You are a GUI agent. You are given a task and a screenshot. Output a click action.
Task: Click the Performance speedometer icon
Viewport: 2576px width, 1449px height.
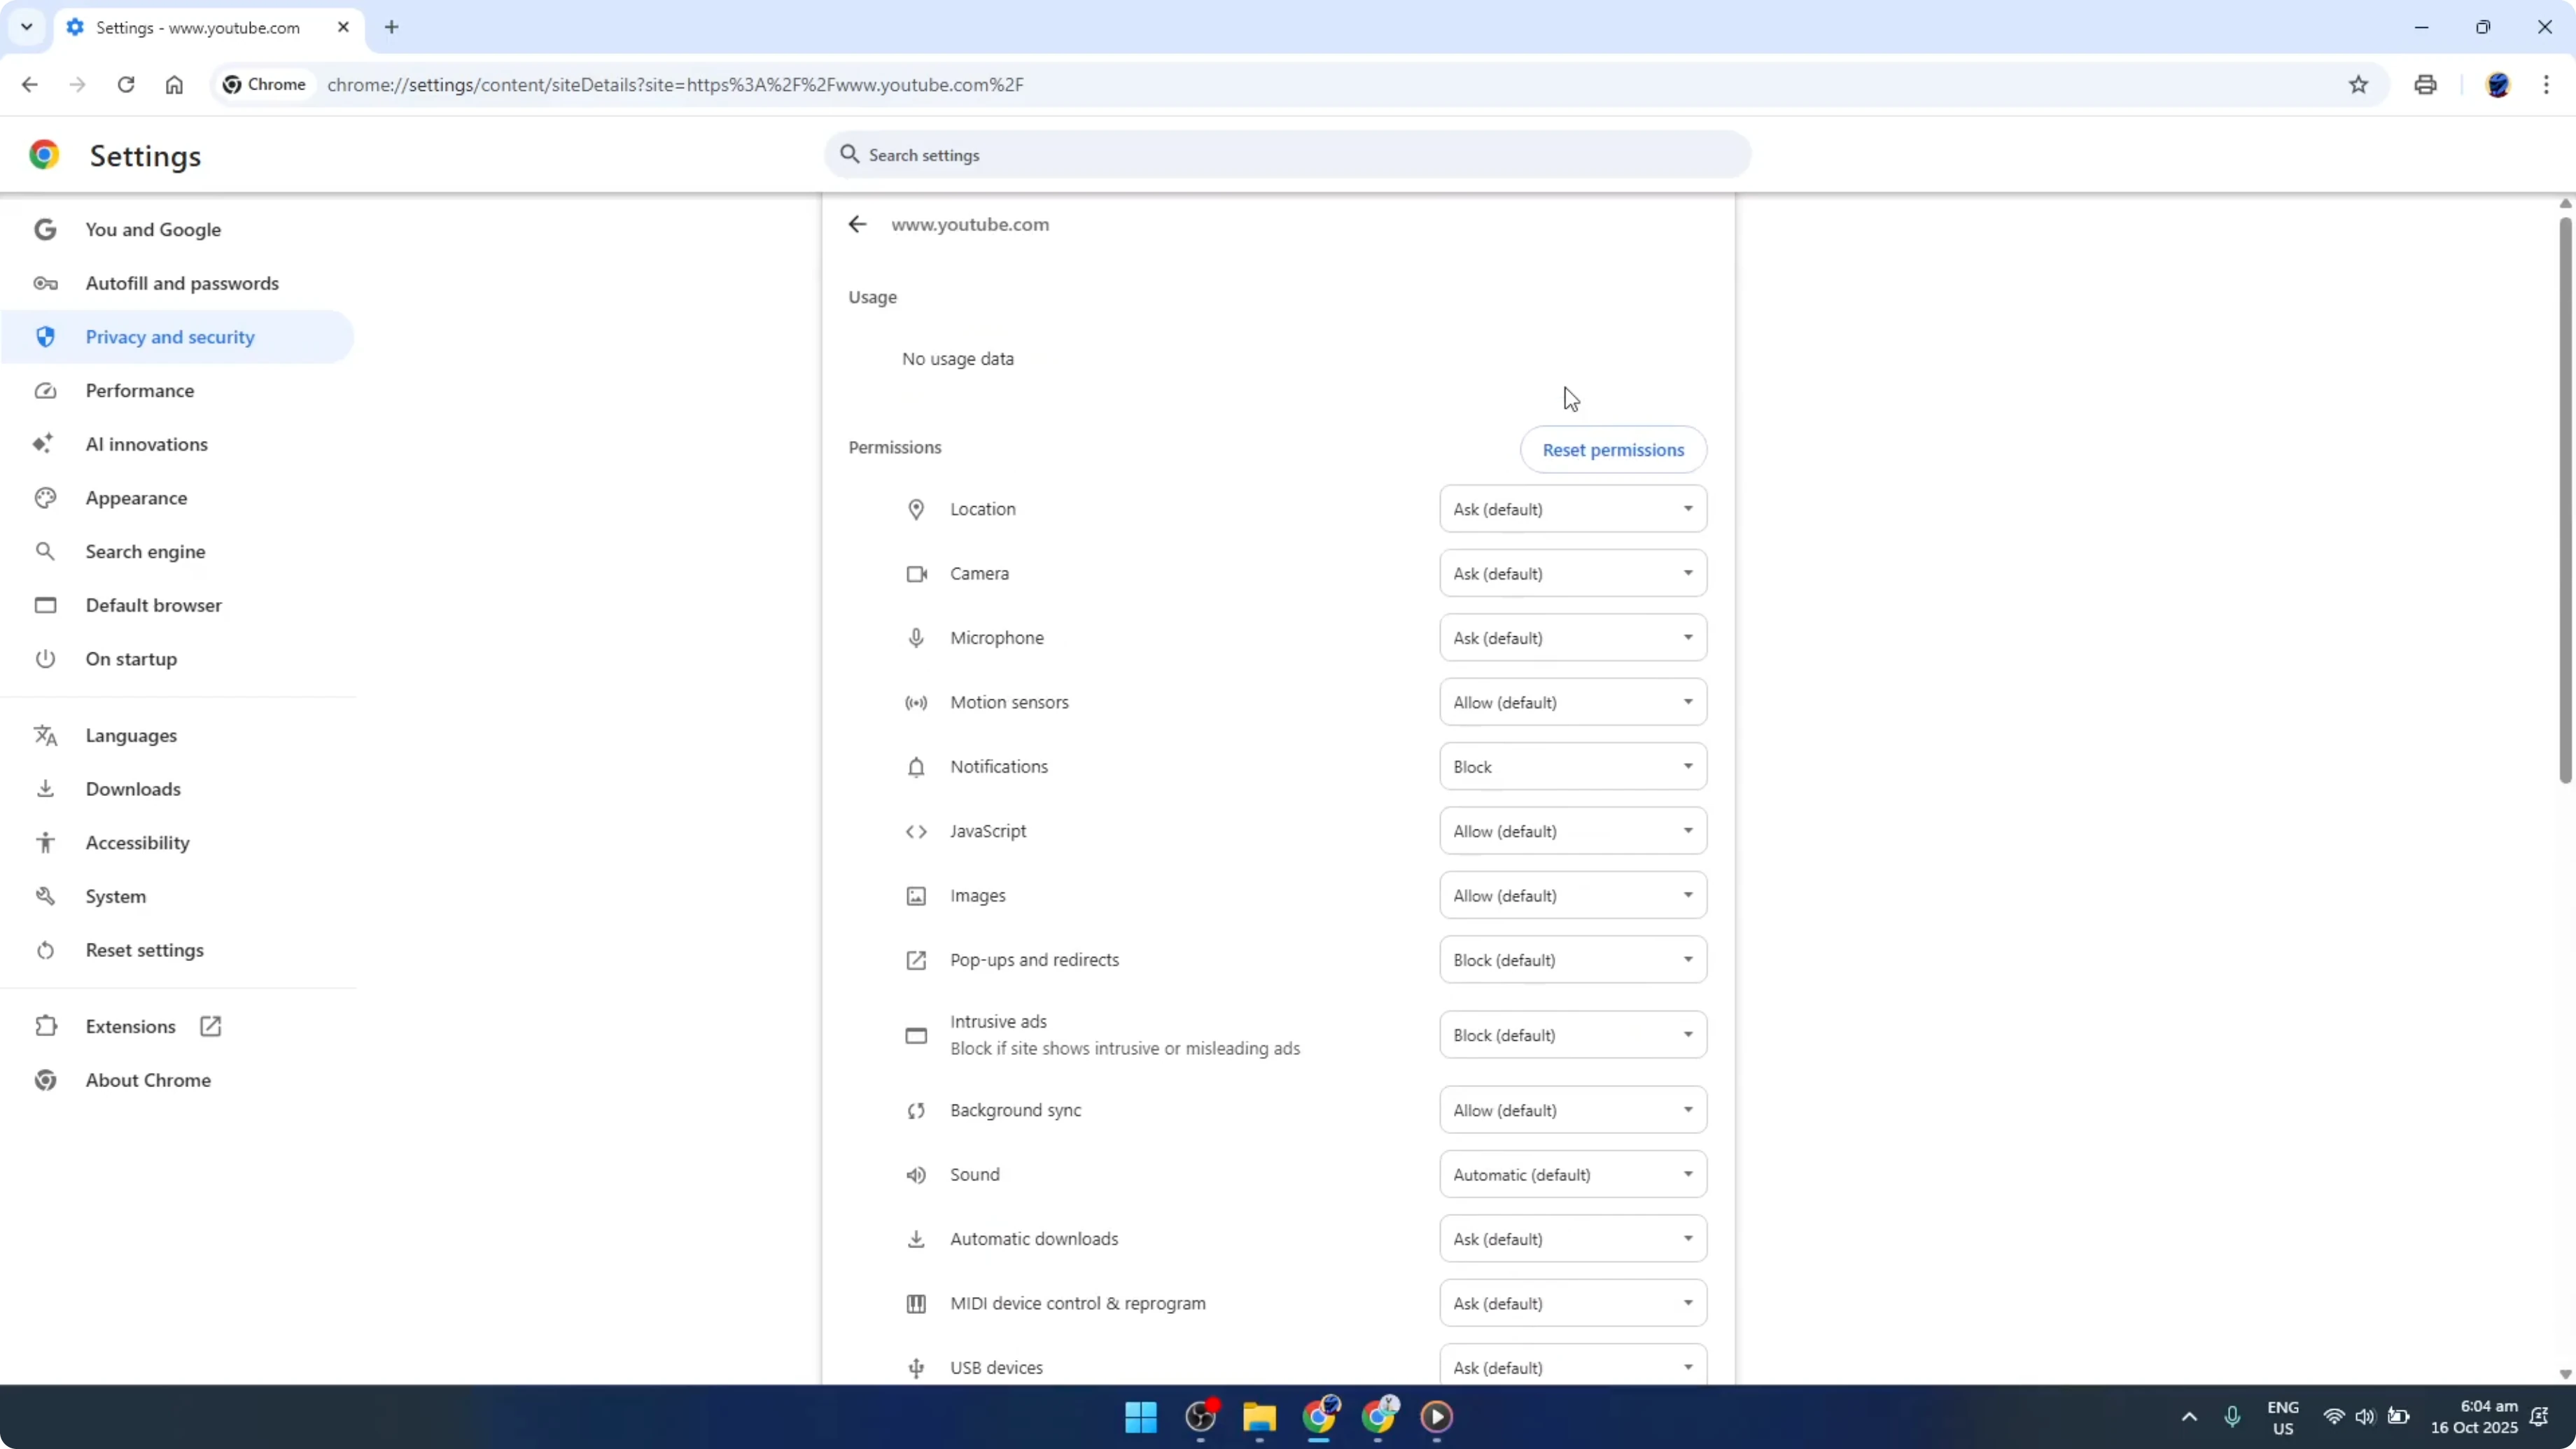45,390
